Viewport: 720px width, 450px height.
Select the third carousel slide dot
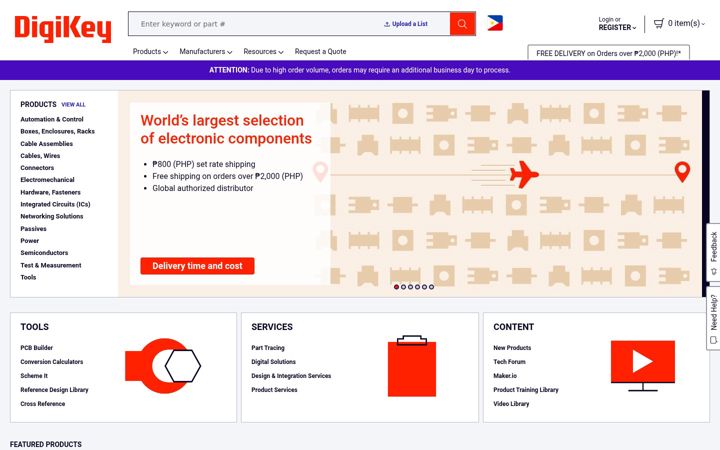(411, 287)
